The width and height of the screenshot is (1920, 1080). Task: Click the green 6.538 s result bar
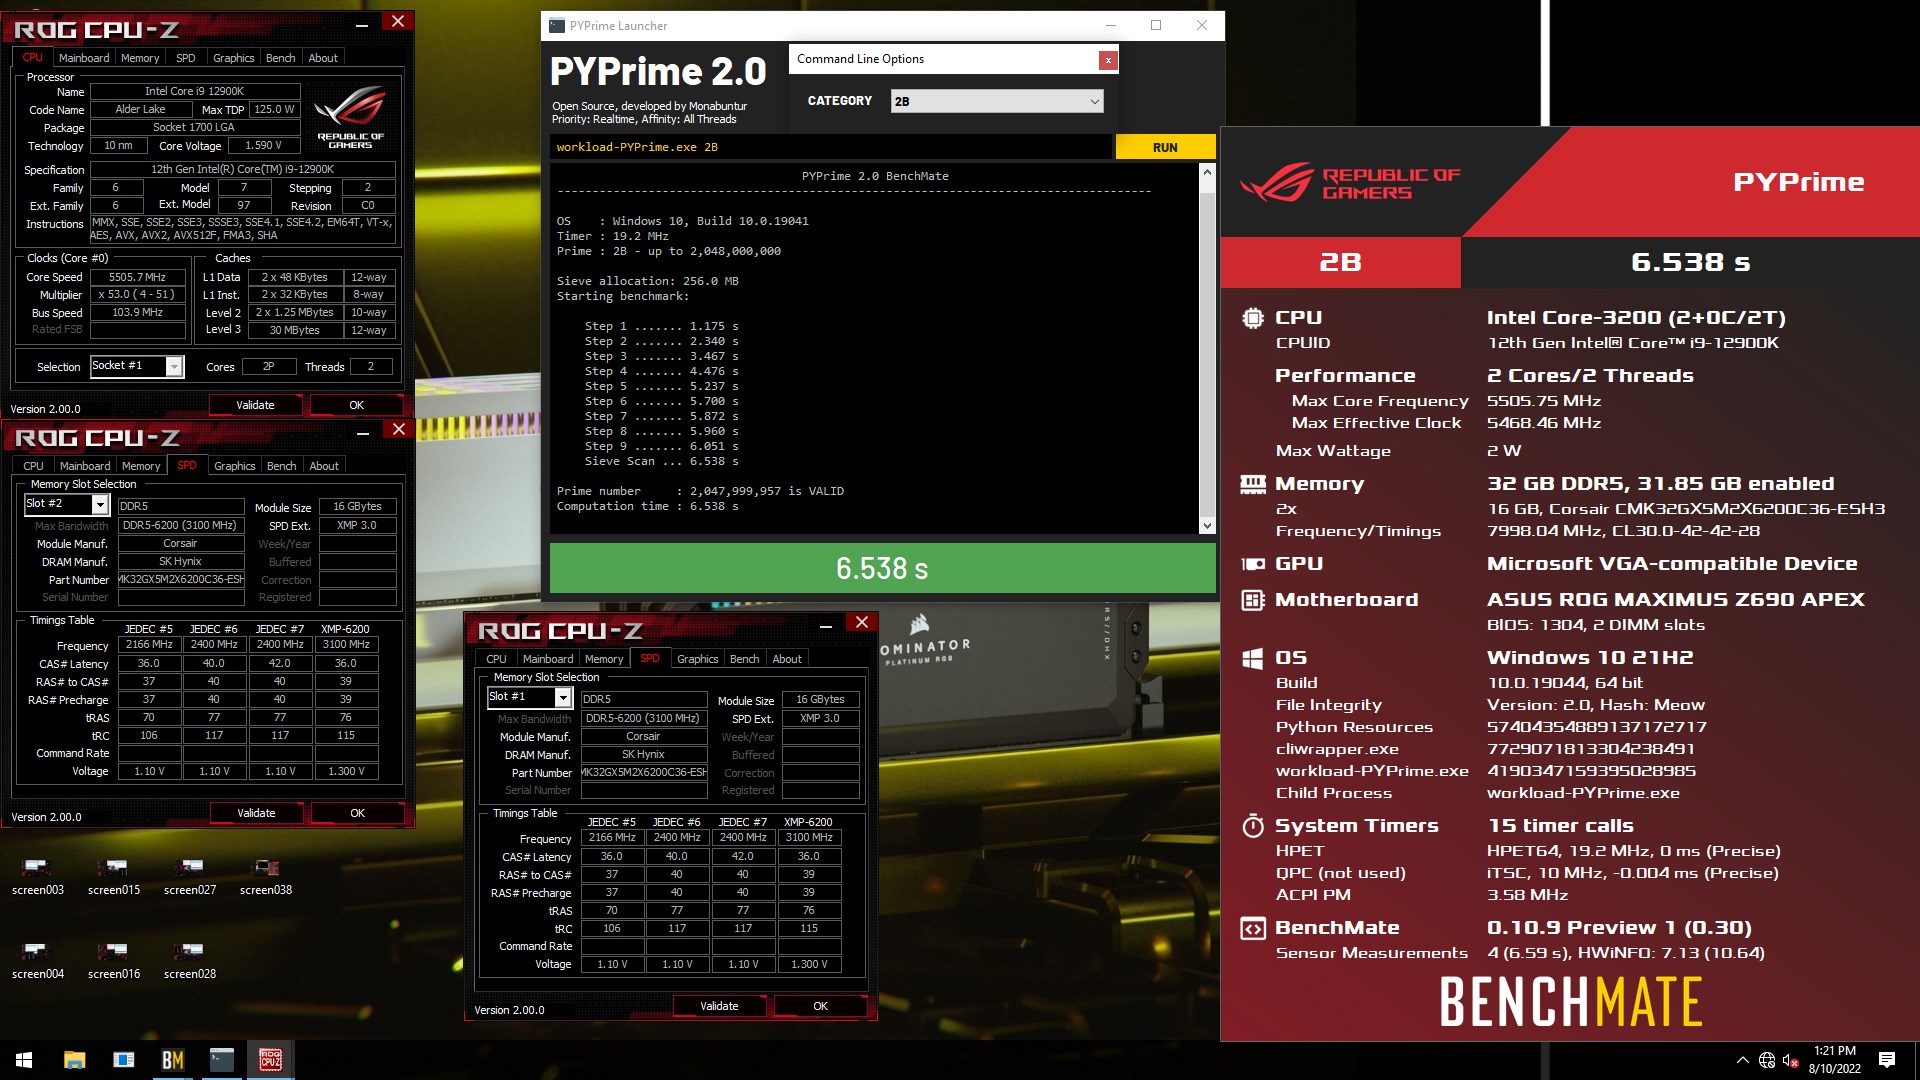(x=882, y=568)
